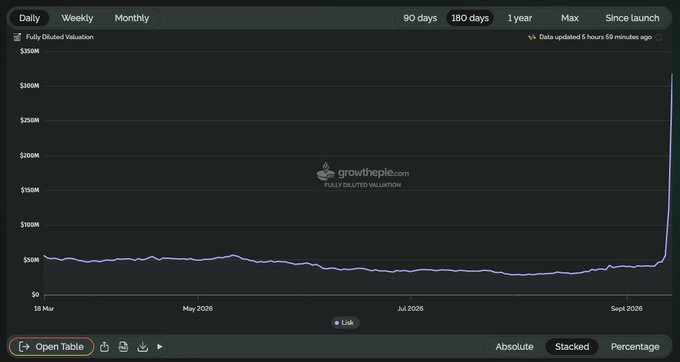Select the 90 days timespan
680x362 pixels.
pos(420,18)
